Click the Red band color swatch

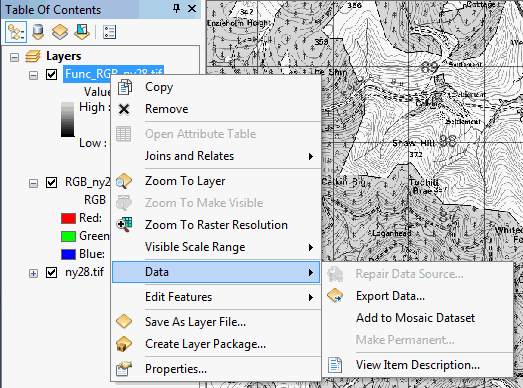pos(68,219)
